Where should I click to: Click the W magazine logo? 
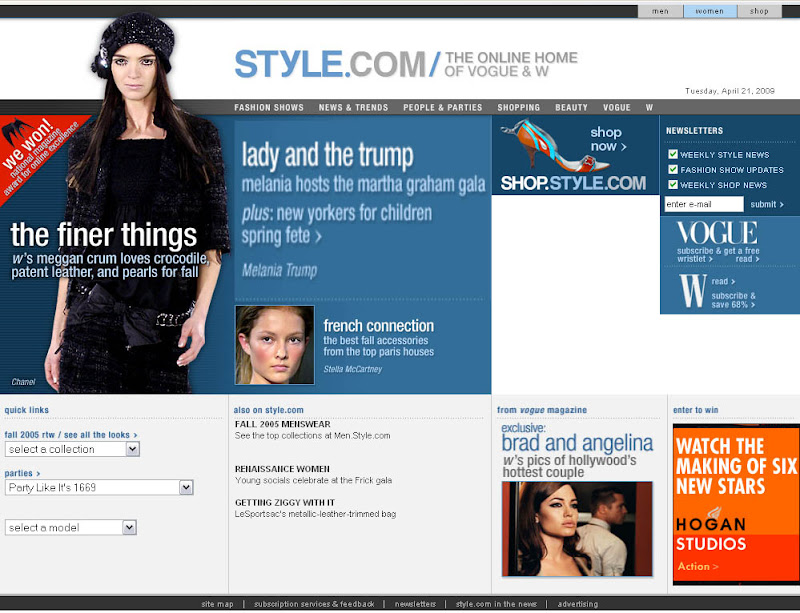coord(693,290)
